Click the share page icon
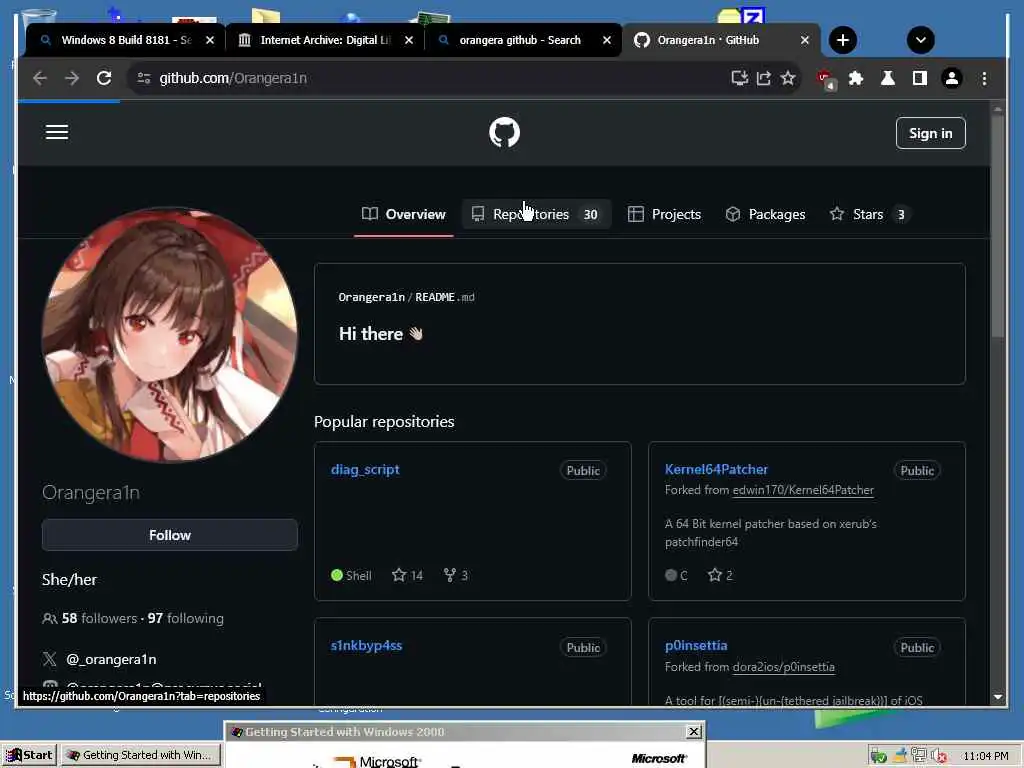The height and width of the screenshot is (768, 1024). click(x=763, y=78)
